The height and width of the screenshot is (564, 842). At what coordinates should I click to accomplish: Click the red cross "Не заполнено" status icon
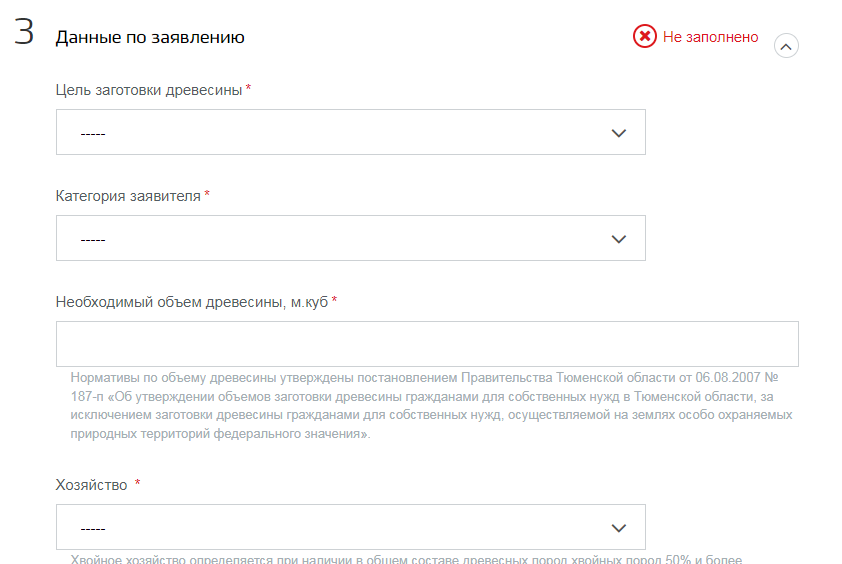[645, 37]
